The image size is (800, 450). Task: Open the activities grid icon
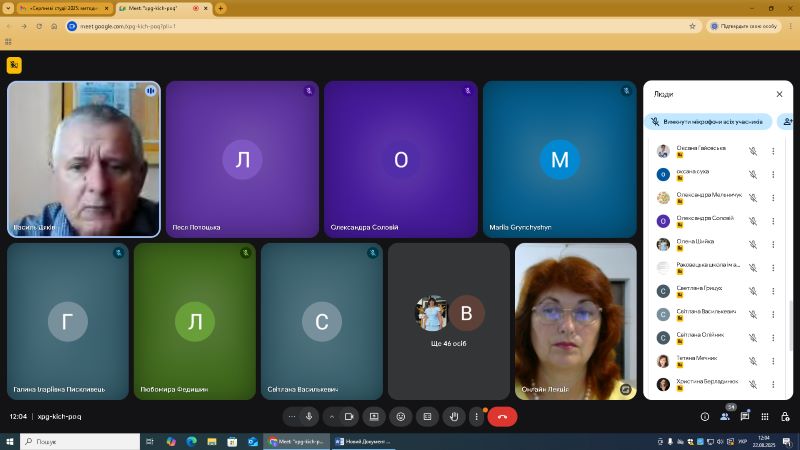pyautogui.click(x=763, y=416)
